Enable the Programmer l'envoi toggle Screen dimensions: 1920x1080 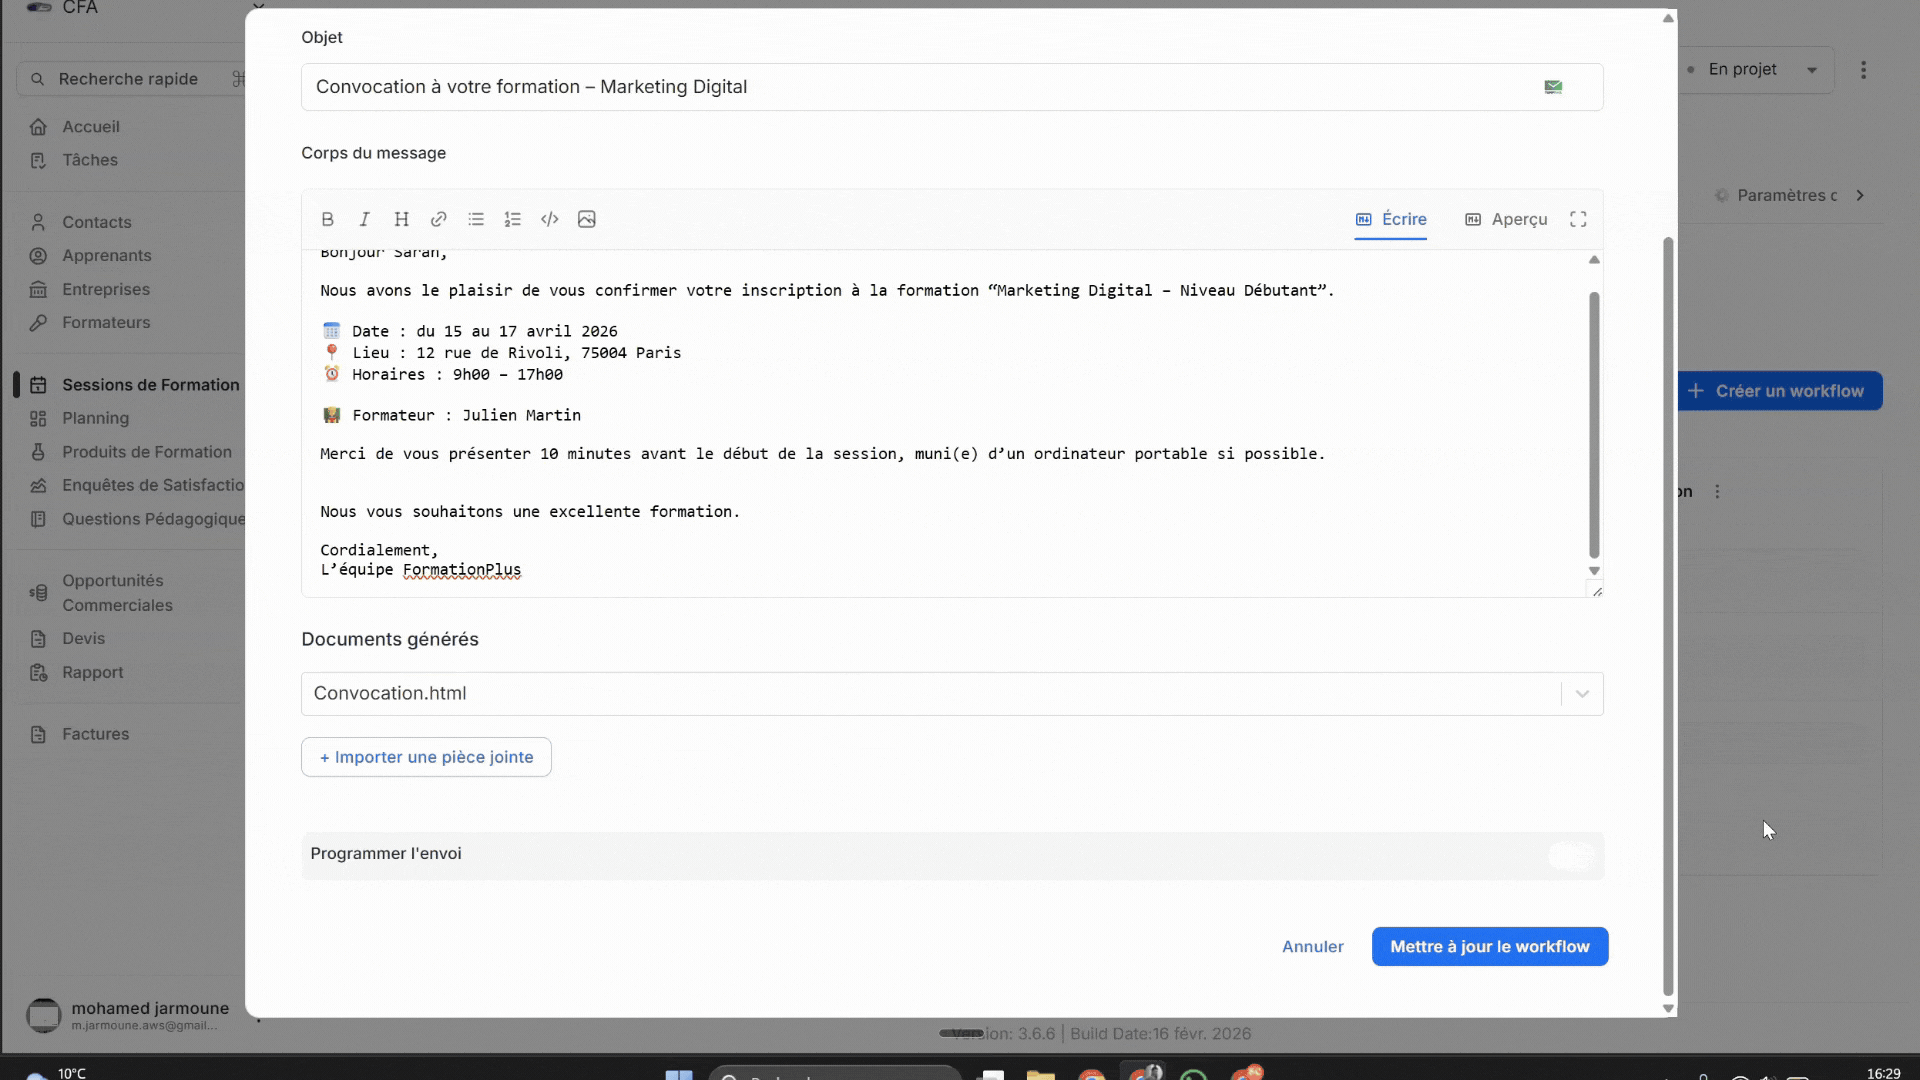coord(1570,855)
